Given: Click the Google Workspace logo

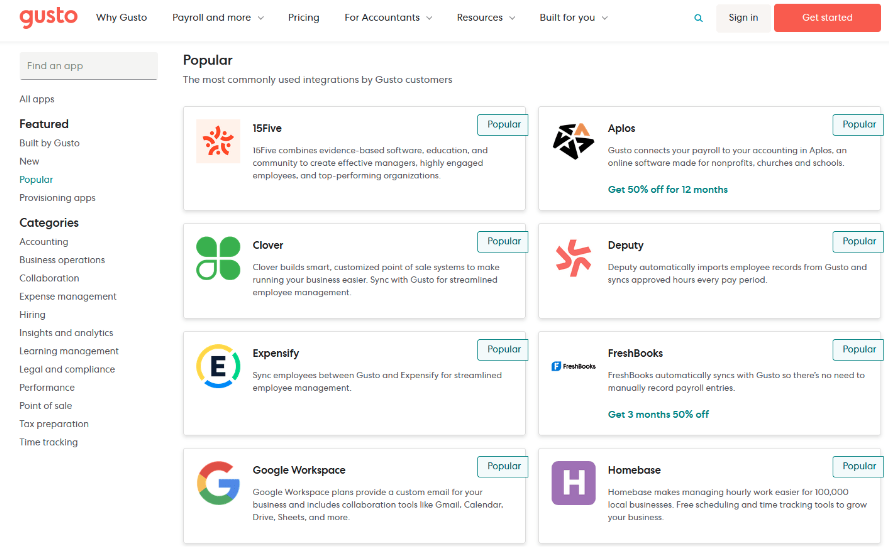Looking at the screenshot, I should (218, 483).
